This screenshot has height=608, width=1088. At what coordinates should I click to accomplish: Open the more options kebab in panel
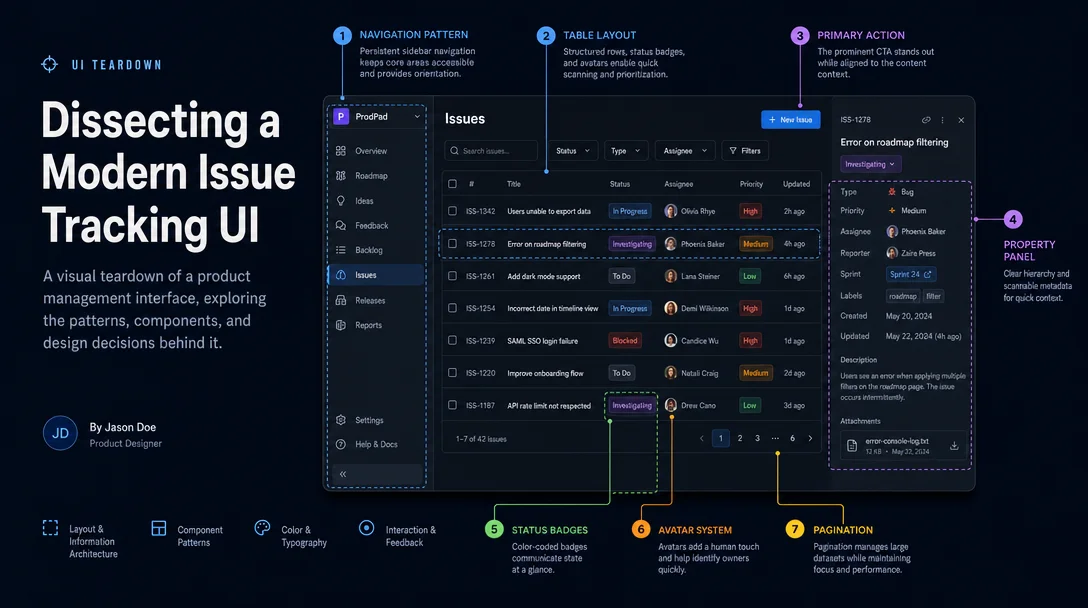(x=942, y=120)
